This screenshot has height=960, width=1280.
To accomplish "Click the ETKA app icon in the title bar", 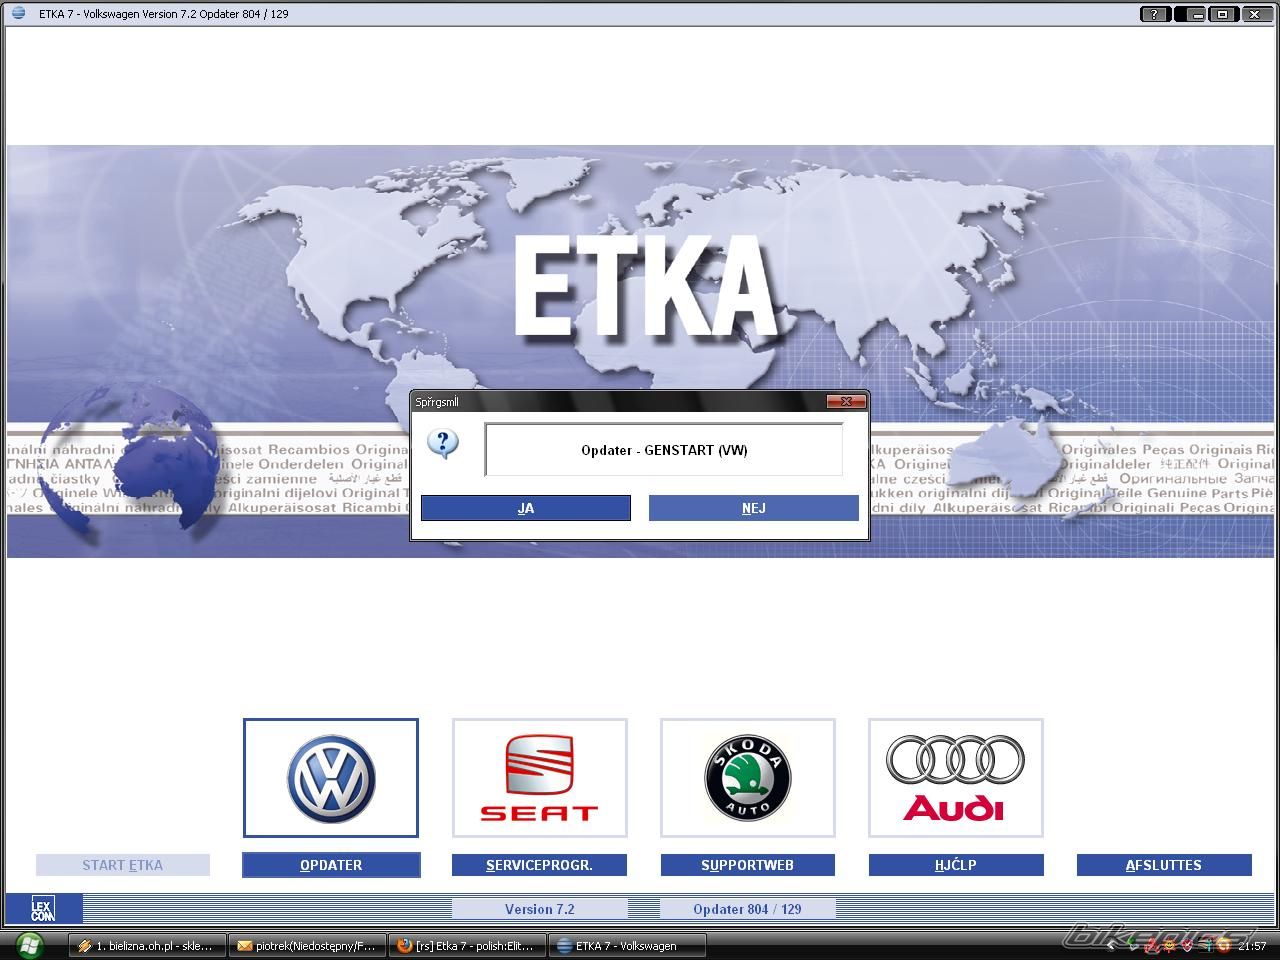I will (x=18, y=13).
